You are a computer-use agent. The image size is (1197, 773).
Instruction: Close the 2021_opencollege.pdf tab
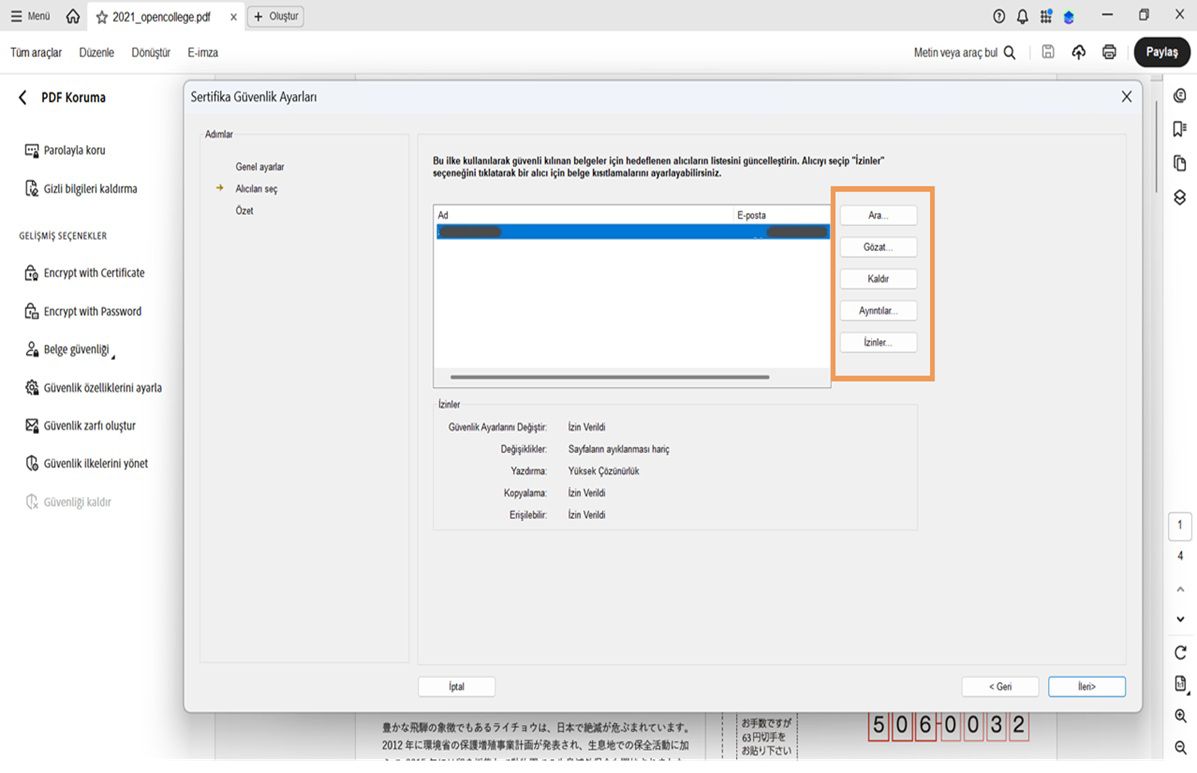point(234,17)
